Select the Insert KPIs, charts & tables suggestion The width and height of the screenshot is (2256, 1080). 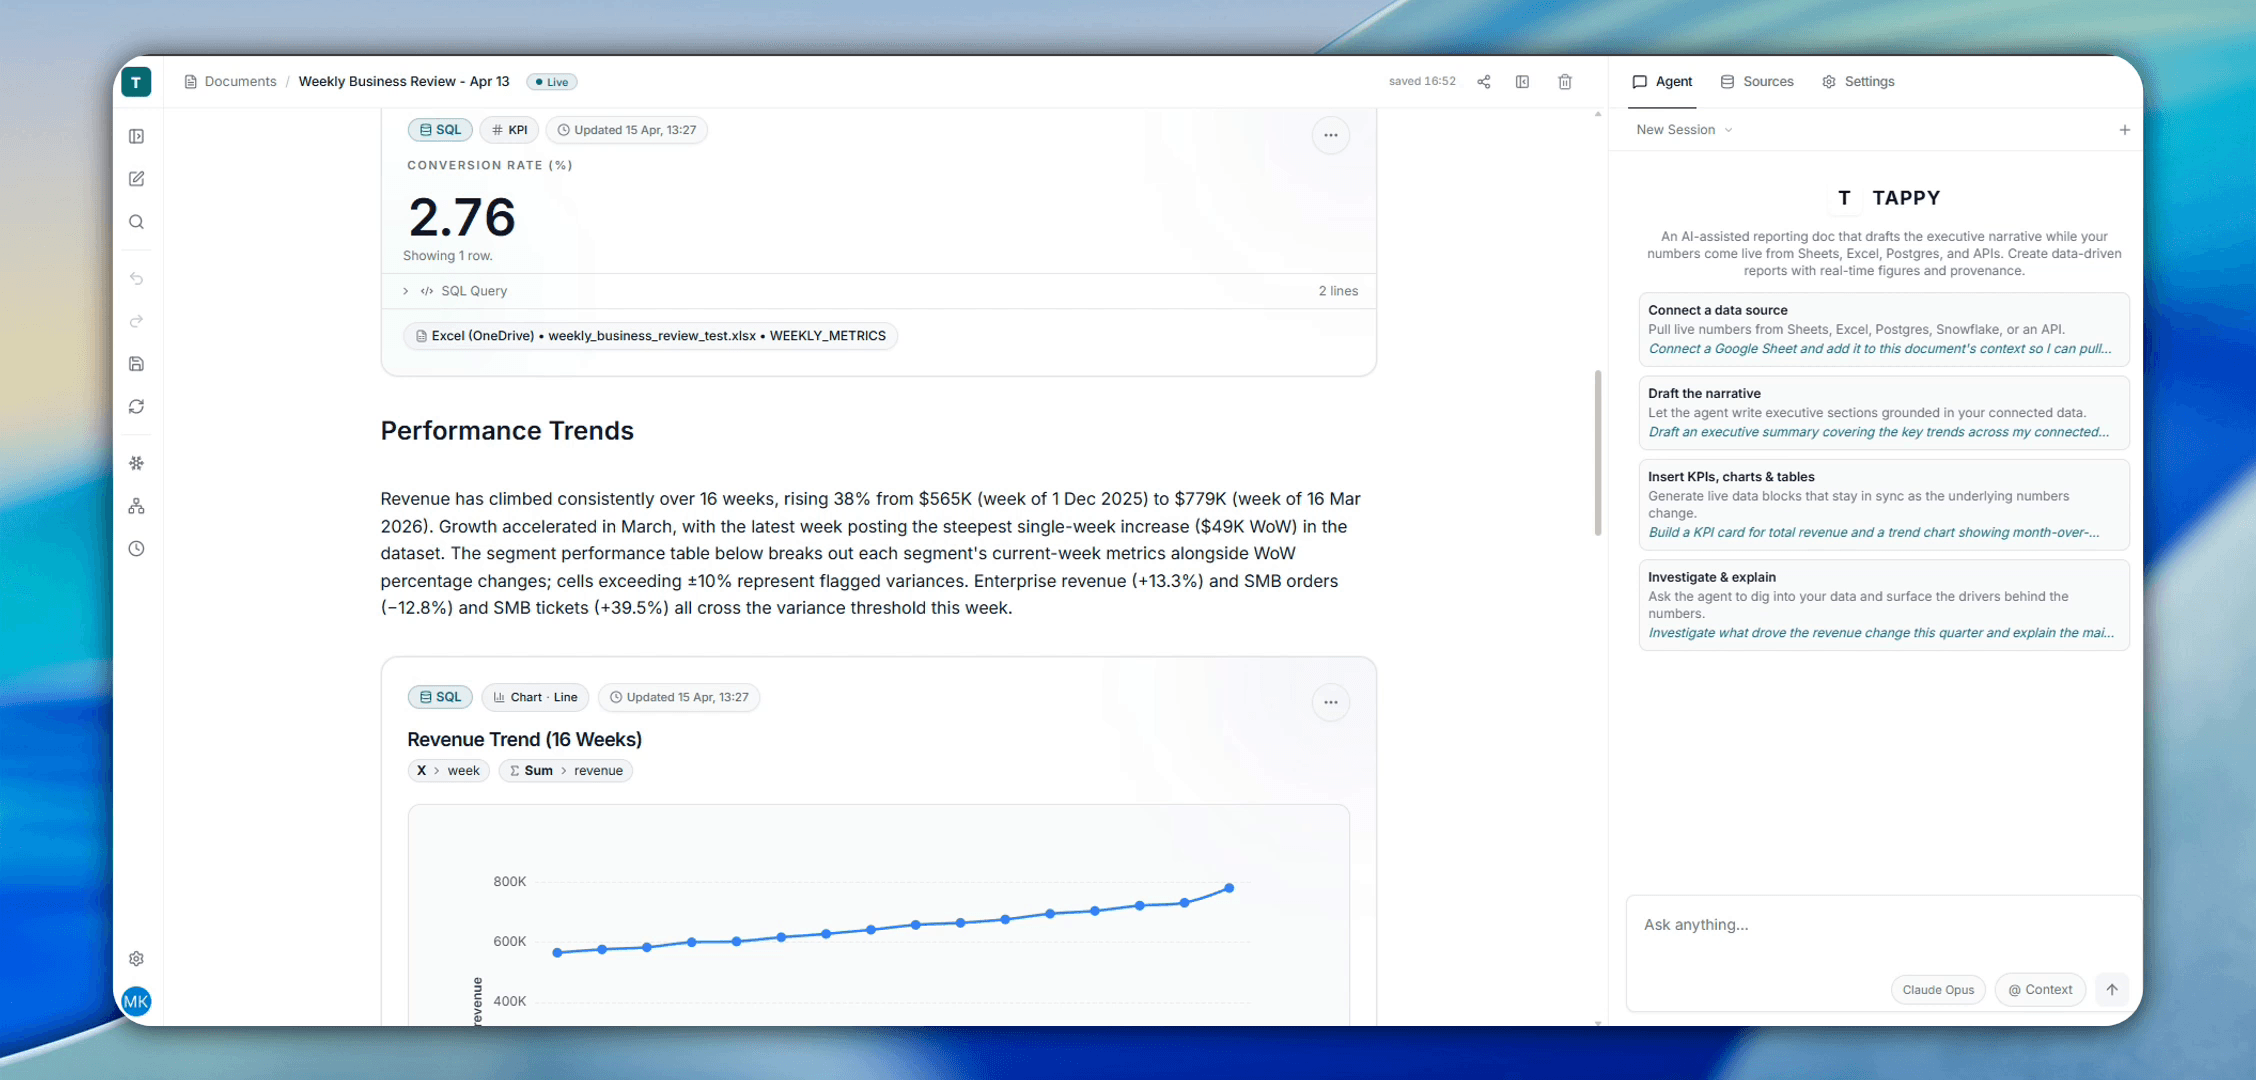point(1884,504)
